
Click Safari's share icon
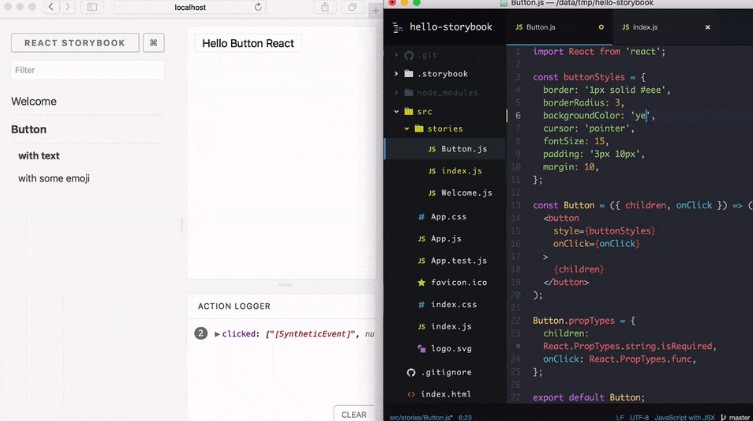click(325, 7)
